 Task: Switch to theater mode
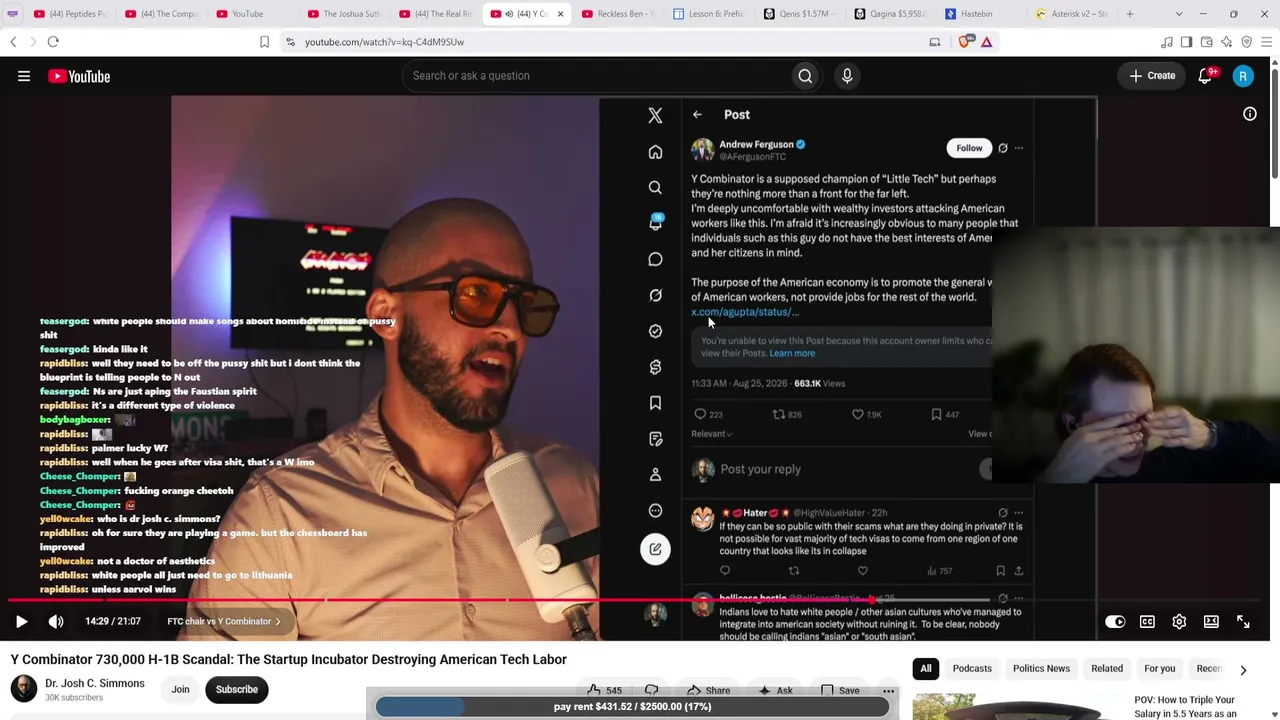point(1211,622)
